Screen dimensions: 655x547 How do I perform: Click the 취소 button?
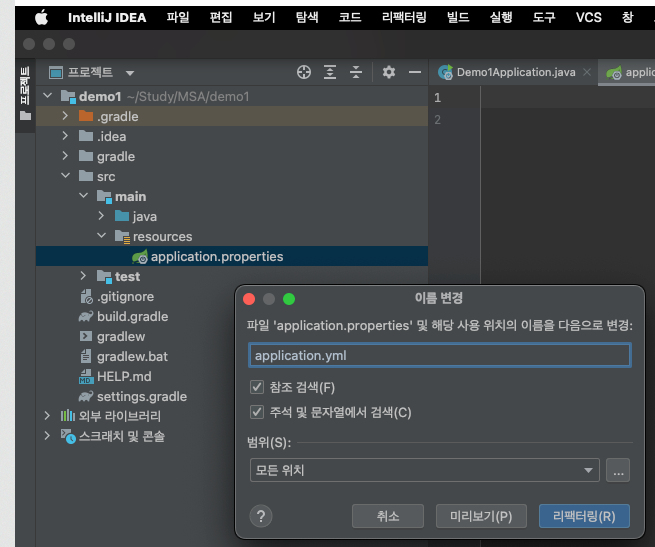[x=388, y=516]
